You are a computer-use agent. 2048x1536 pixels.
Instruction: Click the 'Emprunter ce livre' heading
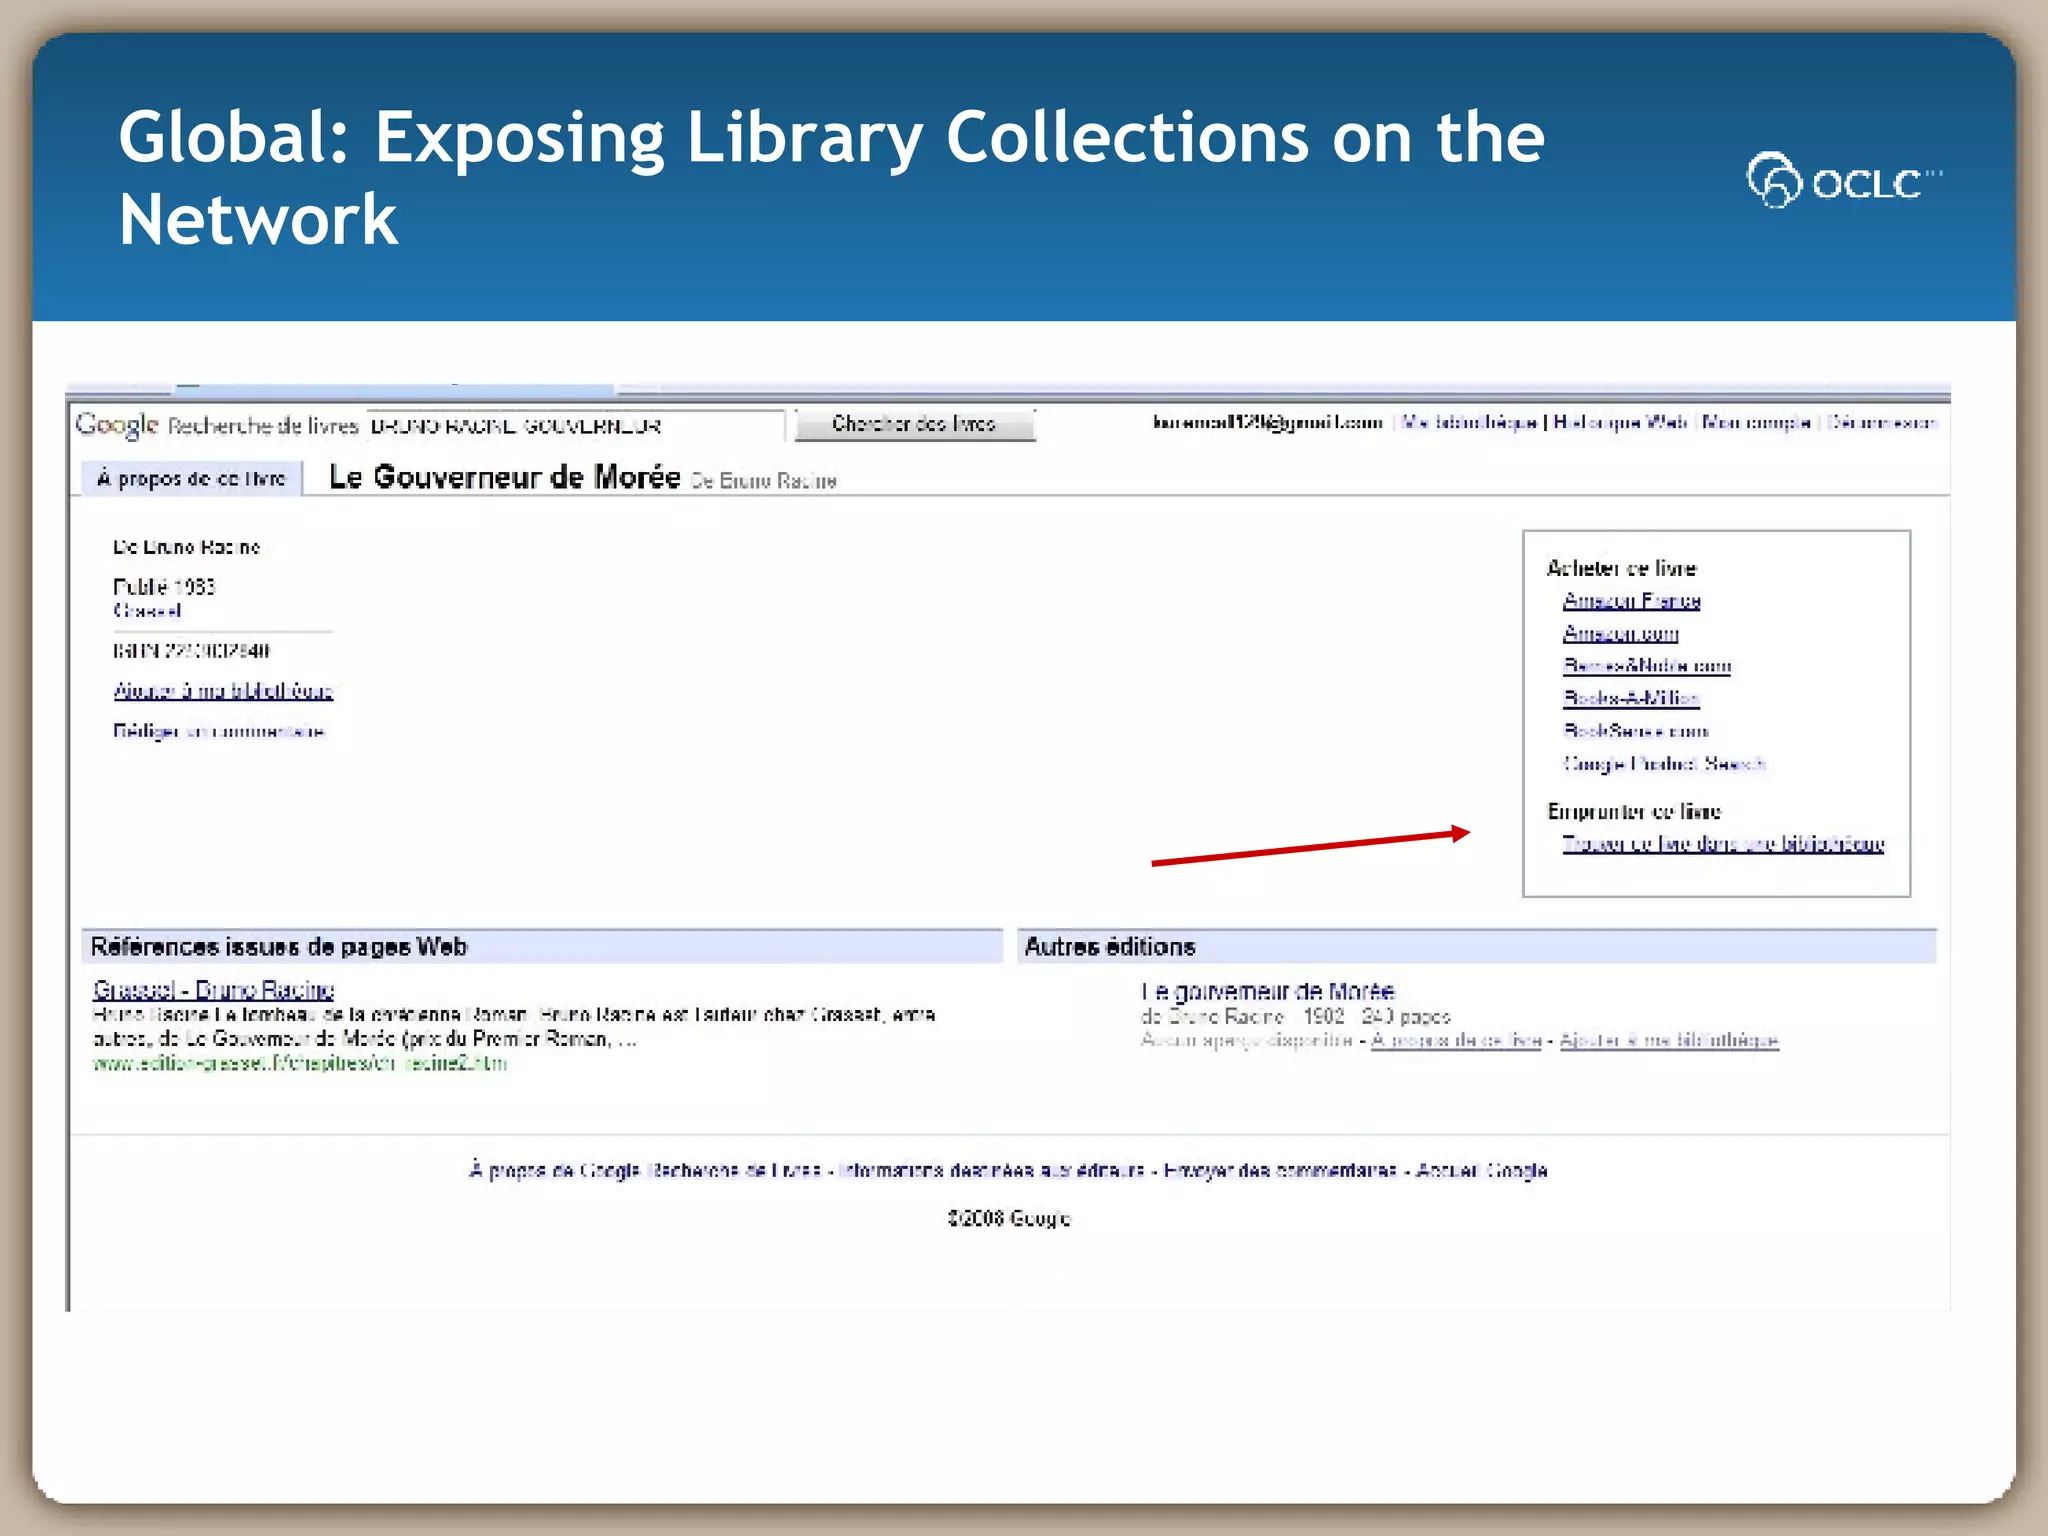pos(1634,811)
